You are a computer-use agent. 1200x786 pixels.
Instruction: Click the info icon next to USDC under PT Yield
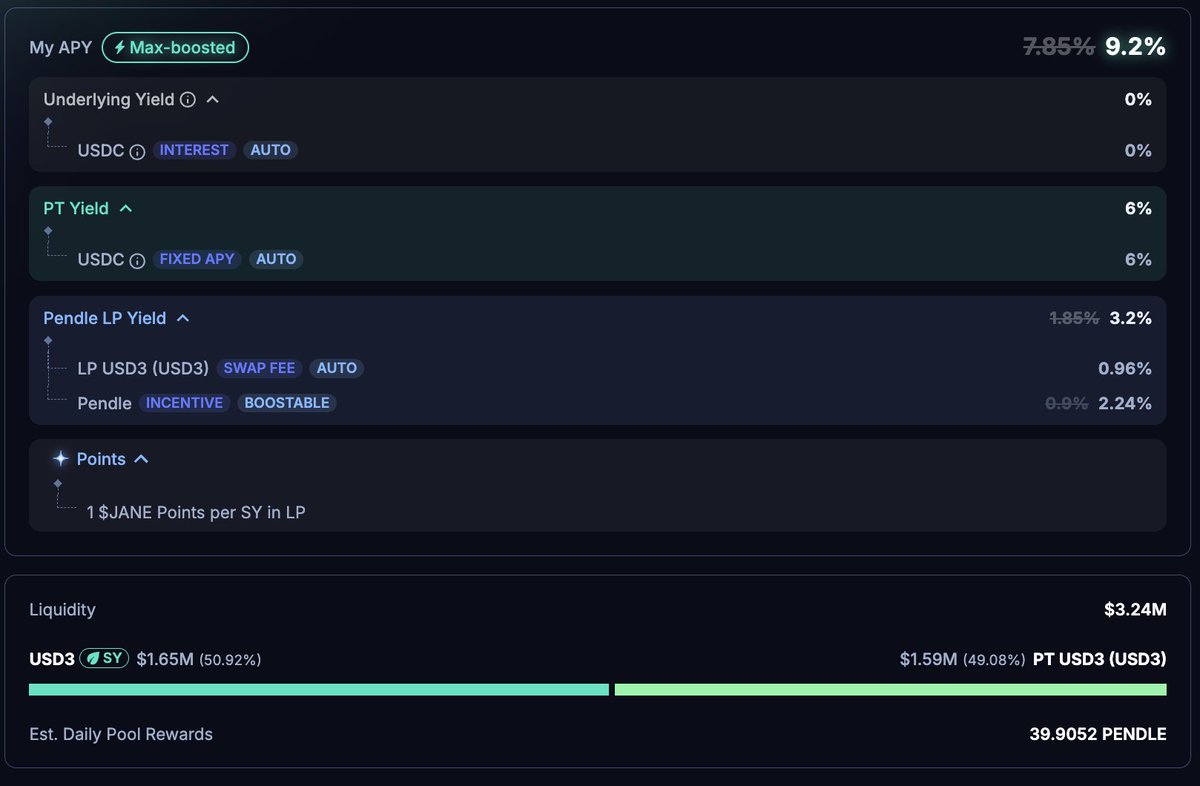(x=138, y=260)
